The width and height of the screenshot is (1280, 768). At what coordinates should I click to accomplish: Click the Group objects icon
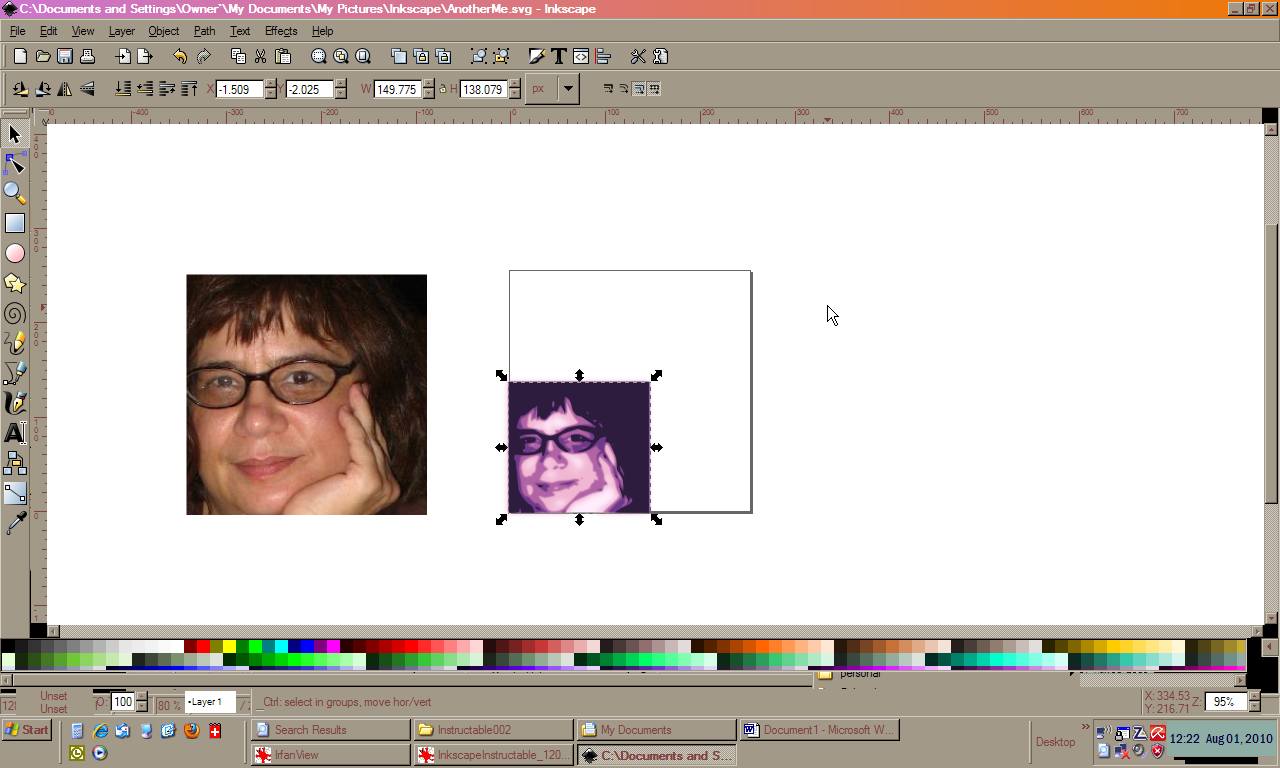(479, 56)
